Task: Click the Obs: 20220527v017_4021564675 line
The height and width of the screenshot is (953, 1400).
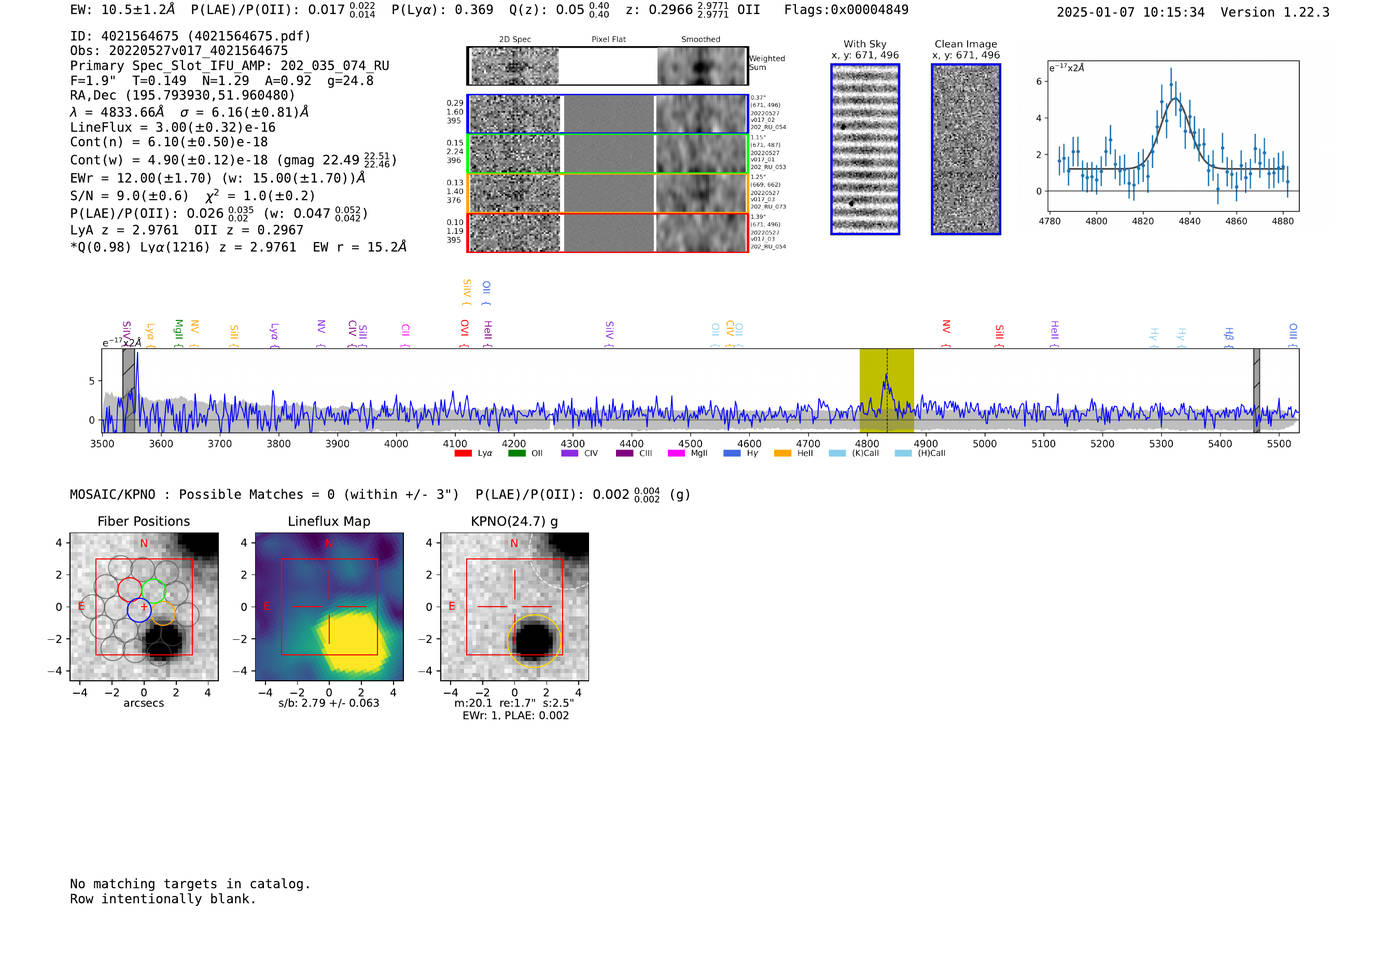Action: (x=179, y=51)
